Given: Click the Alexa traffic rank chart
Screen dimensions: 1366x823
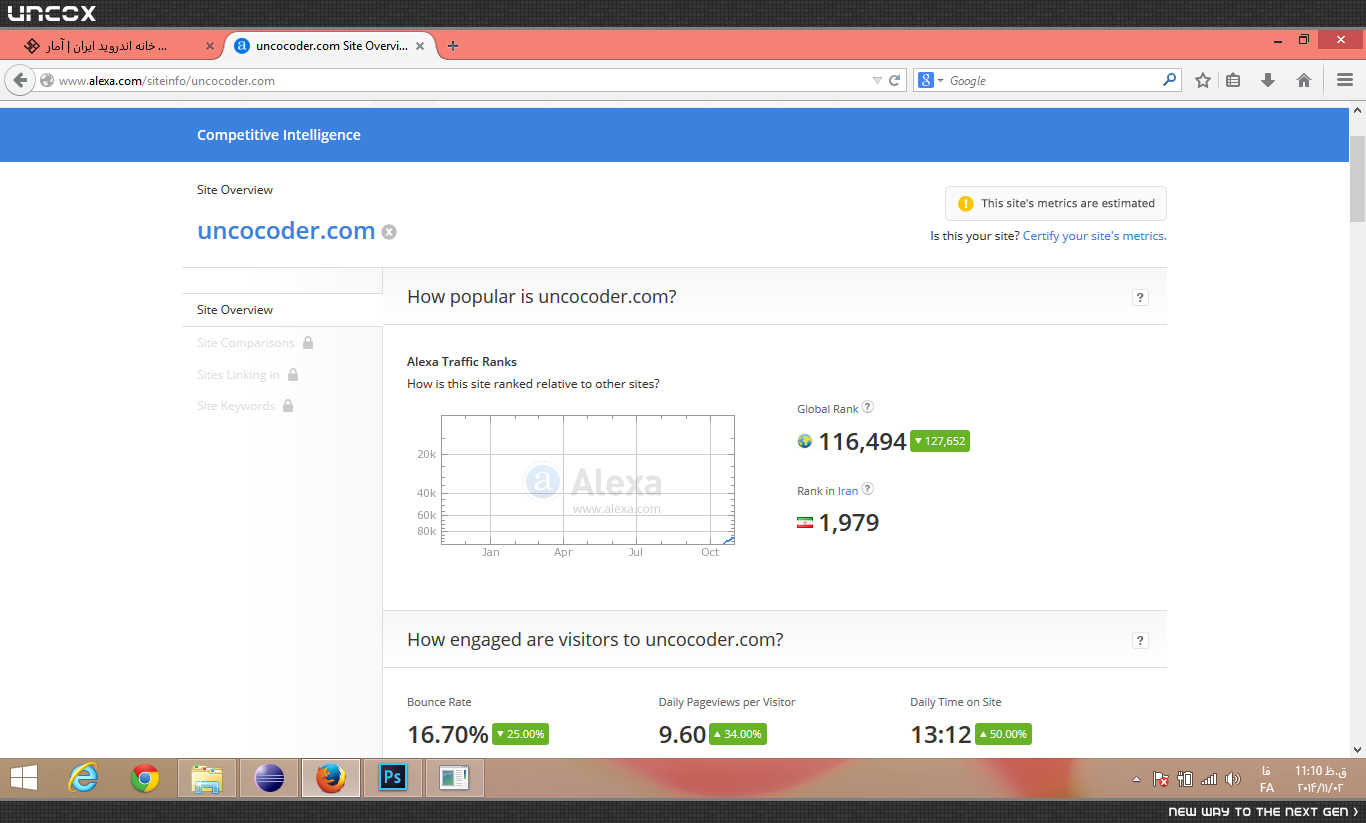Looking at the screenshot, I should click(x=588, y=480).
